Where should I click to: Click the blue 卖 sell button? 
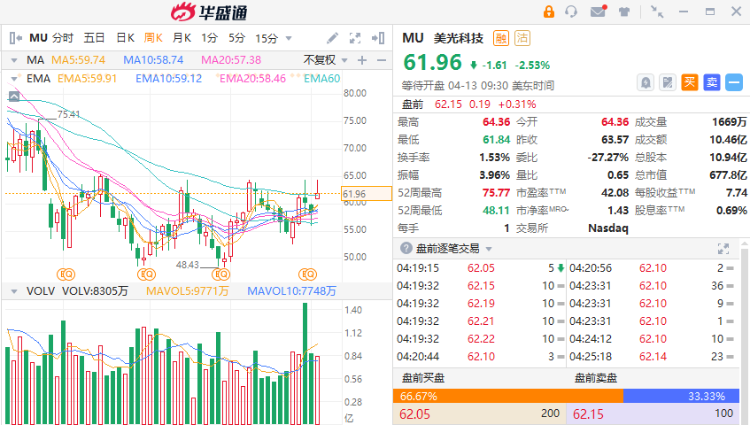click(712, 82)
